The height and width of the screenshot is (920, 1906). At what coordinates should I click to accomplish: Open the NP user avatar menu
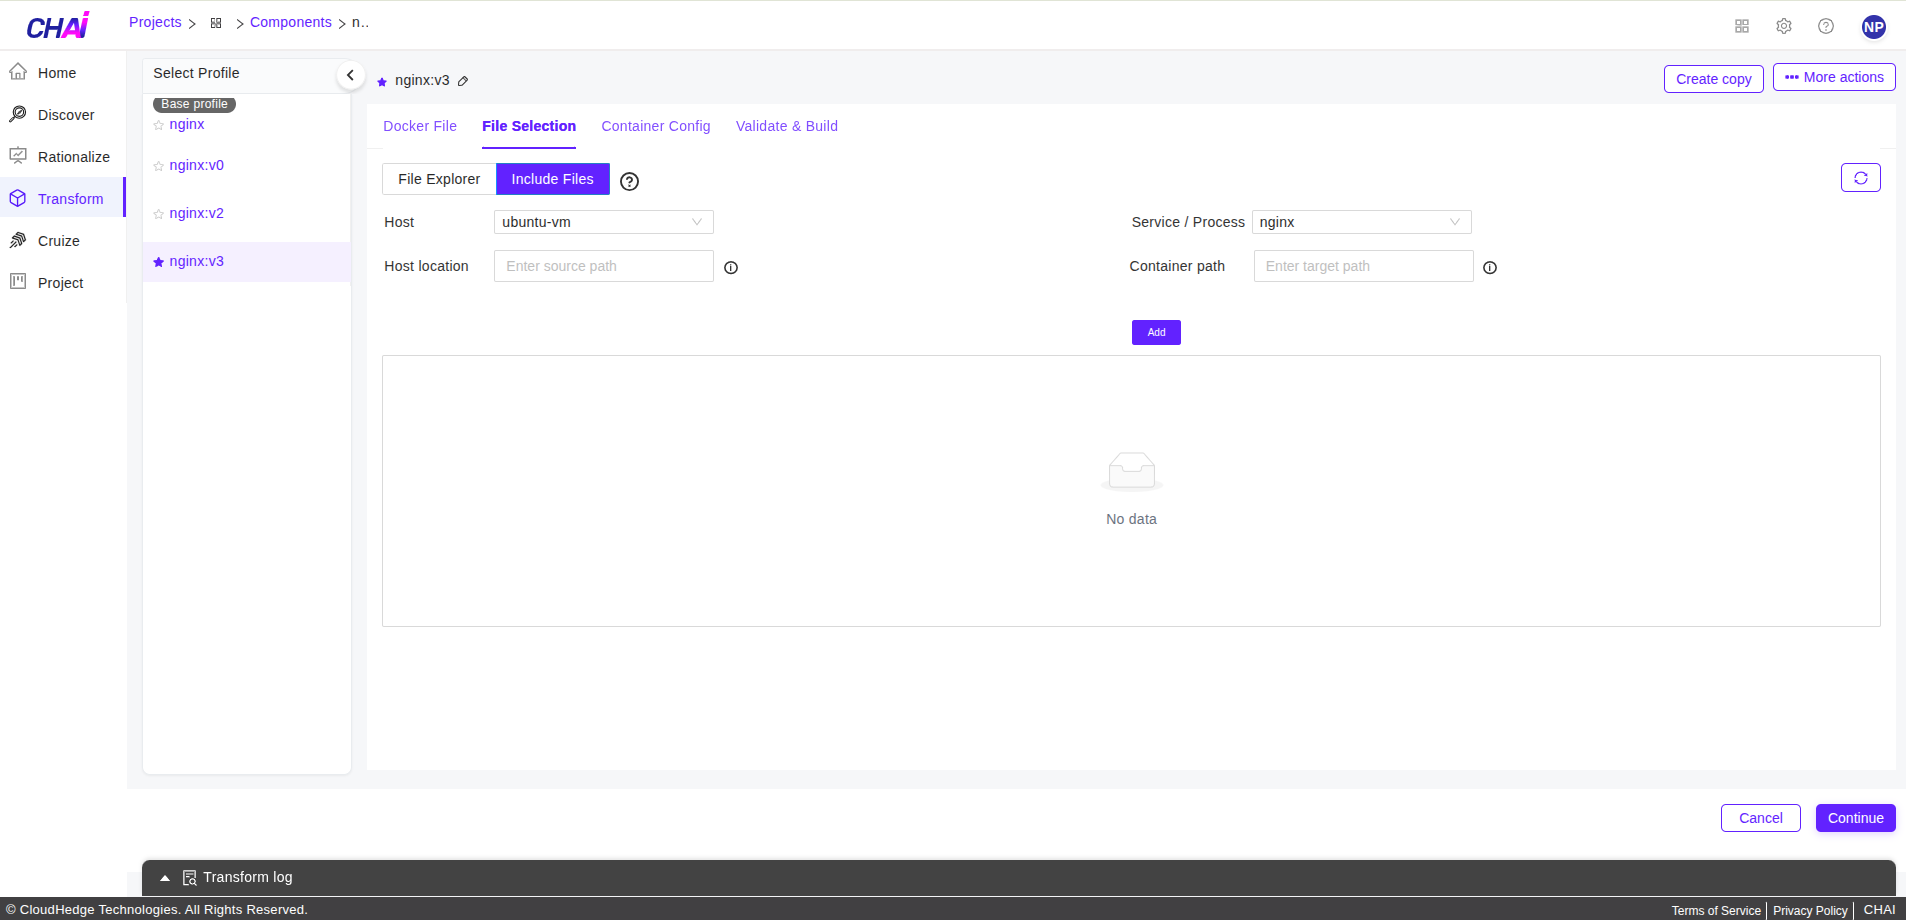click(1874, 27)
